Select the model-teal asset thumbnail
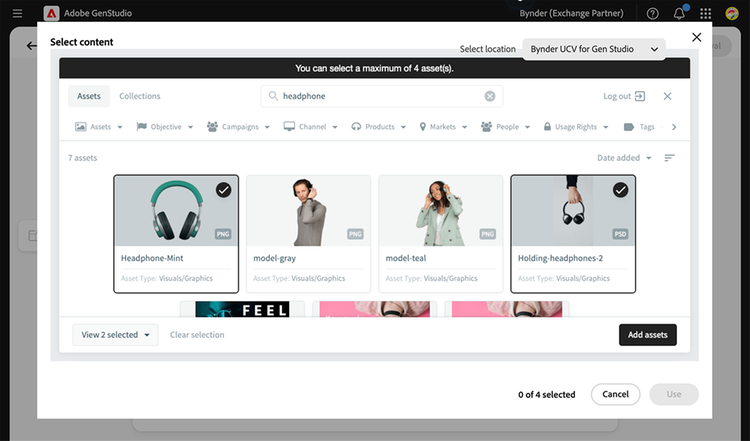Screen dimensions: 750x441 click(441, 211)
